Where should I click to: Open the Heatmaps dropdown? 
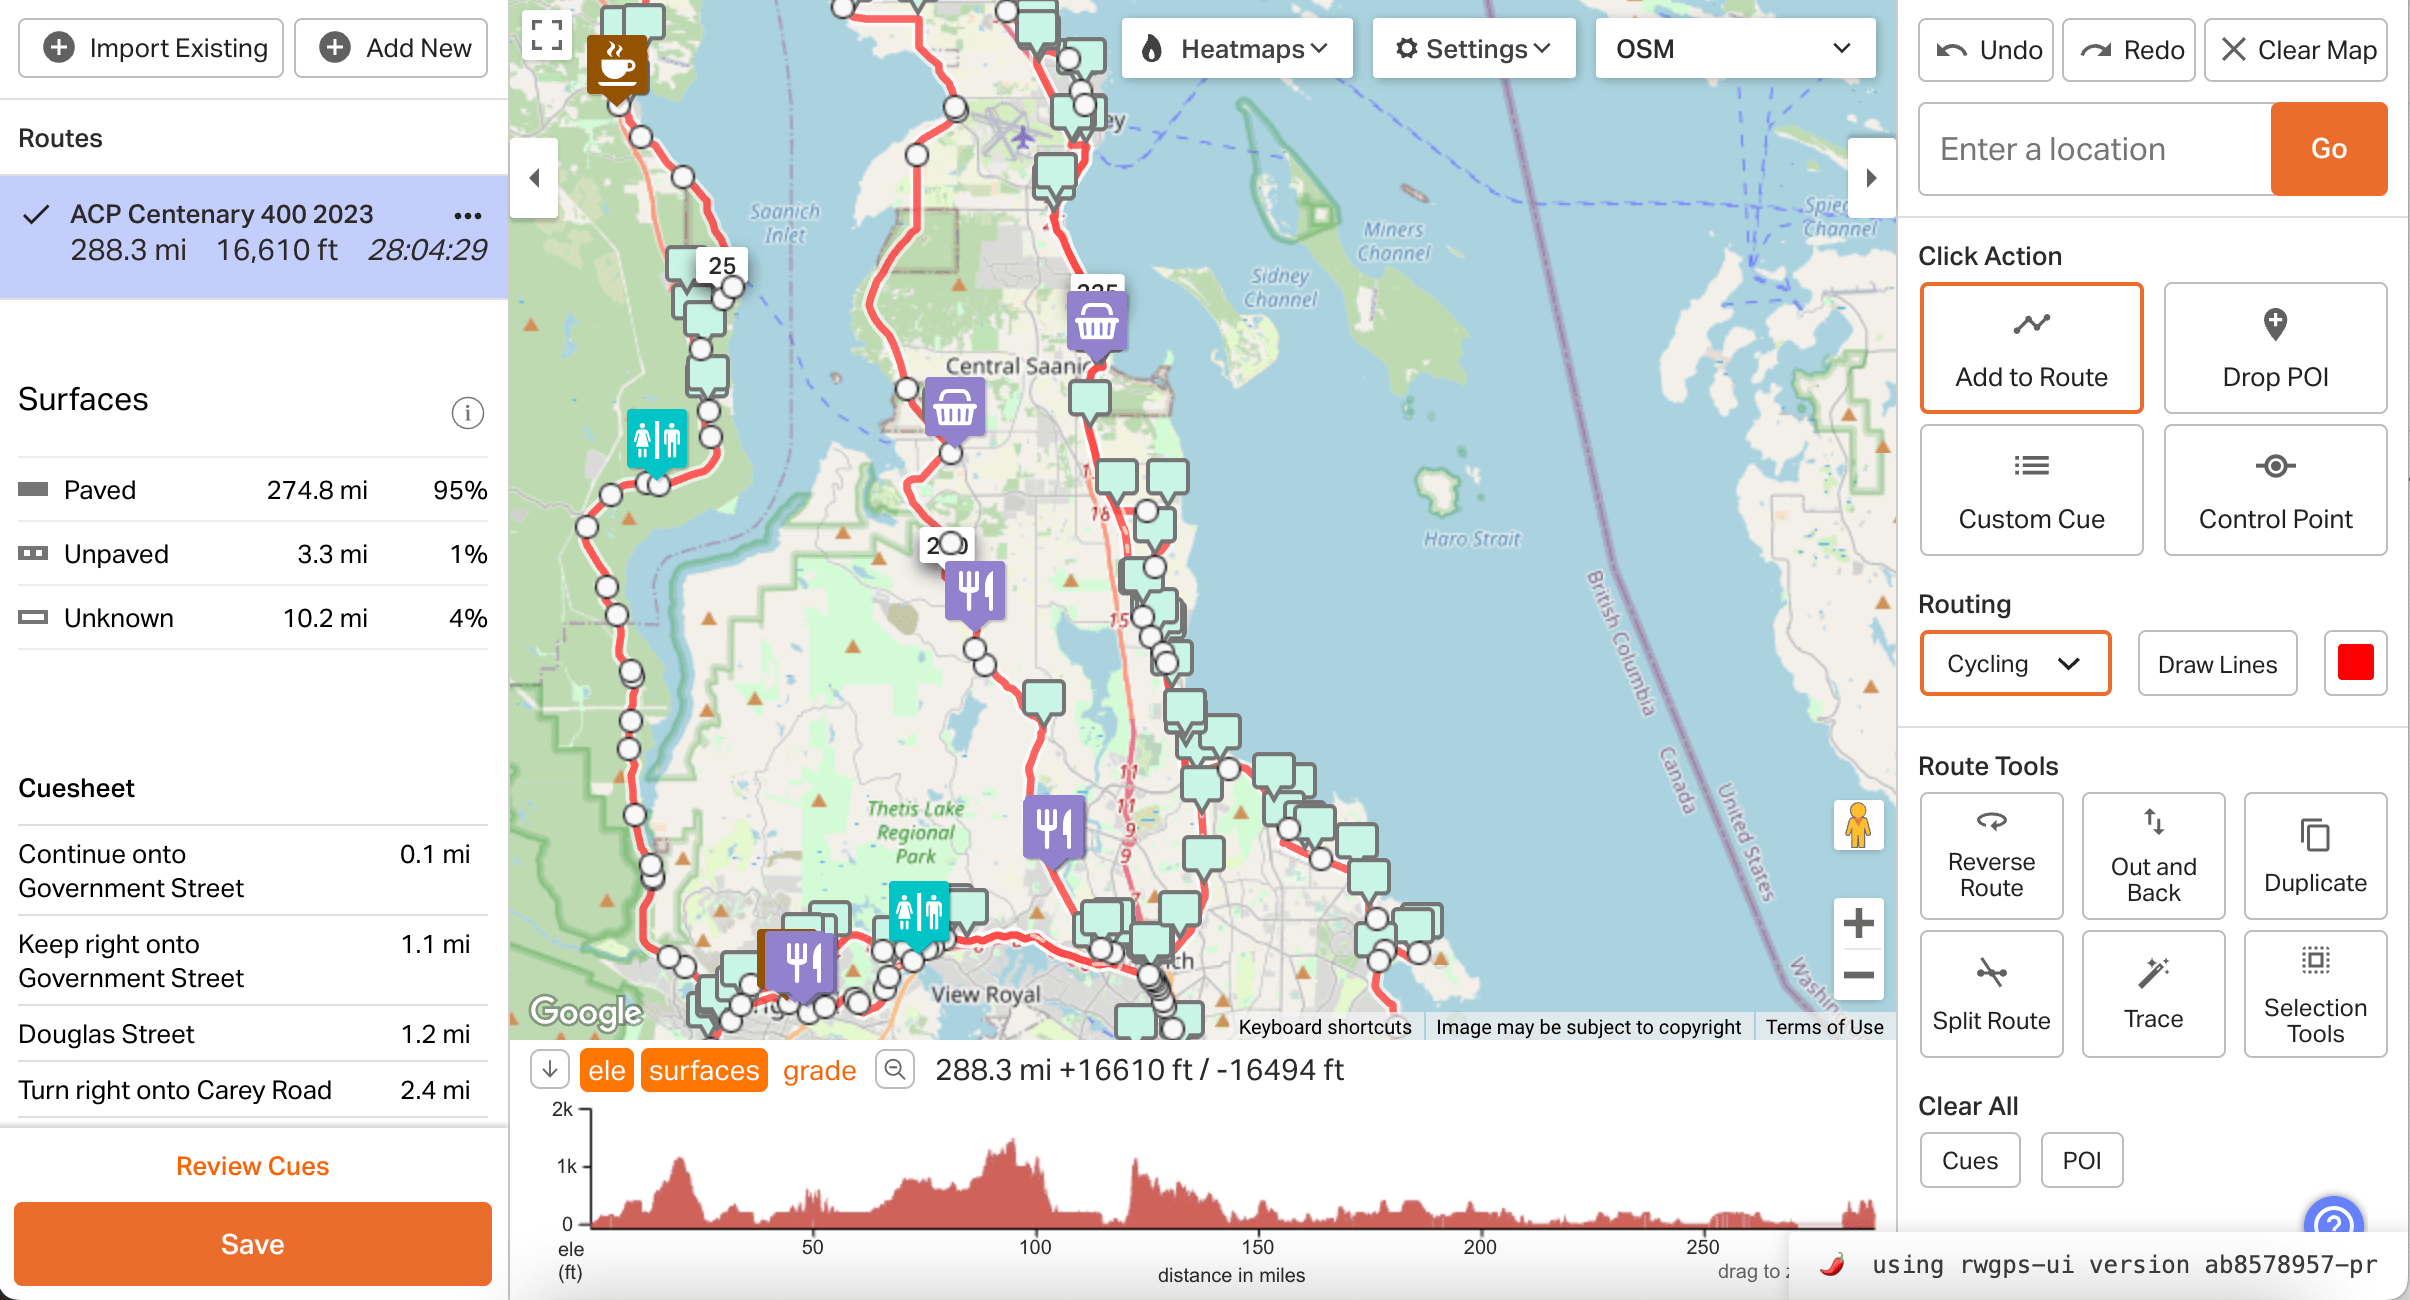1236,47
